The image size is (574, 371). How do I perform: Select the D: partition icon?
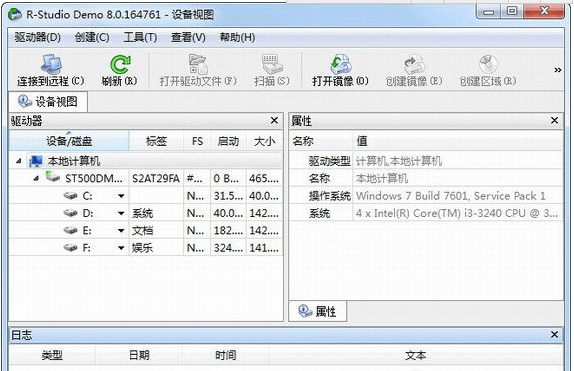click(x=70, y=213)
